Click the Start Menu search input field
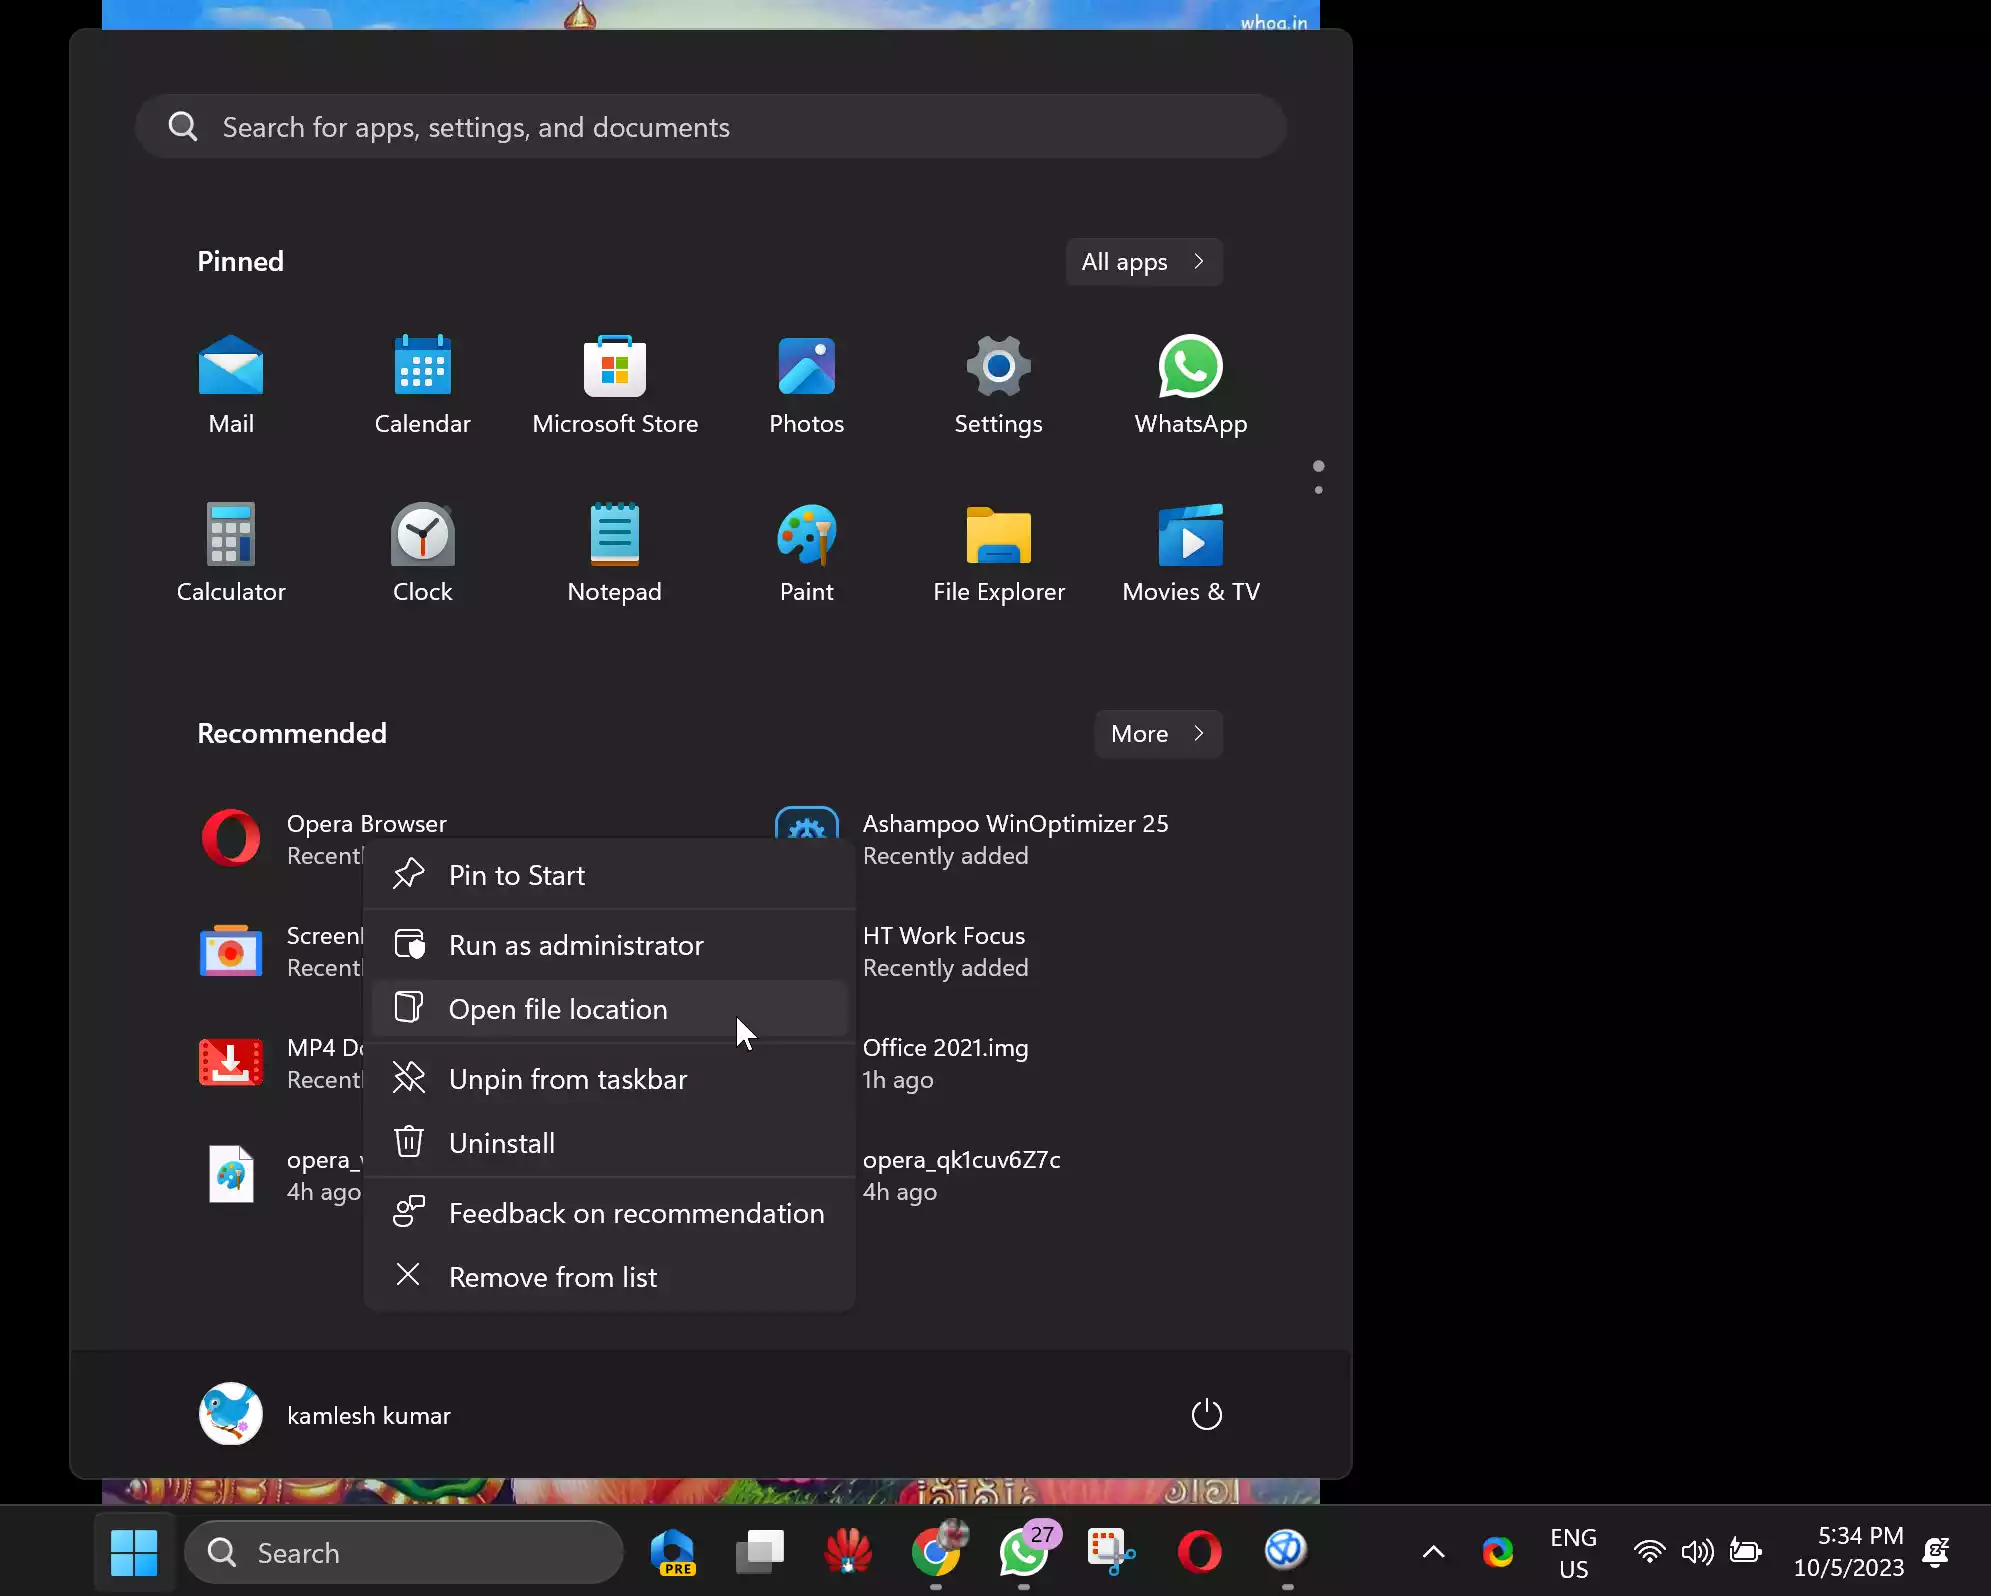Screen dimensions: 1991x1596 (711, 127)
